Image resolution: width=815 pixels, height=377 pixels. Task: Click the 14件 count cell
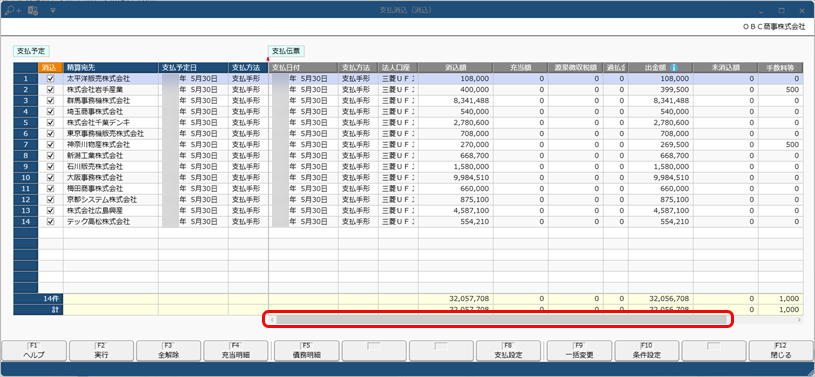coord(38,299)
